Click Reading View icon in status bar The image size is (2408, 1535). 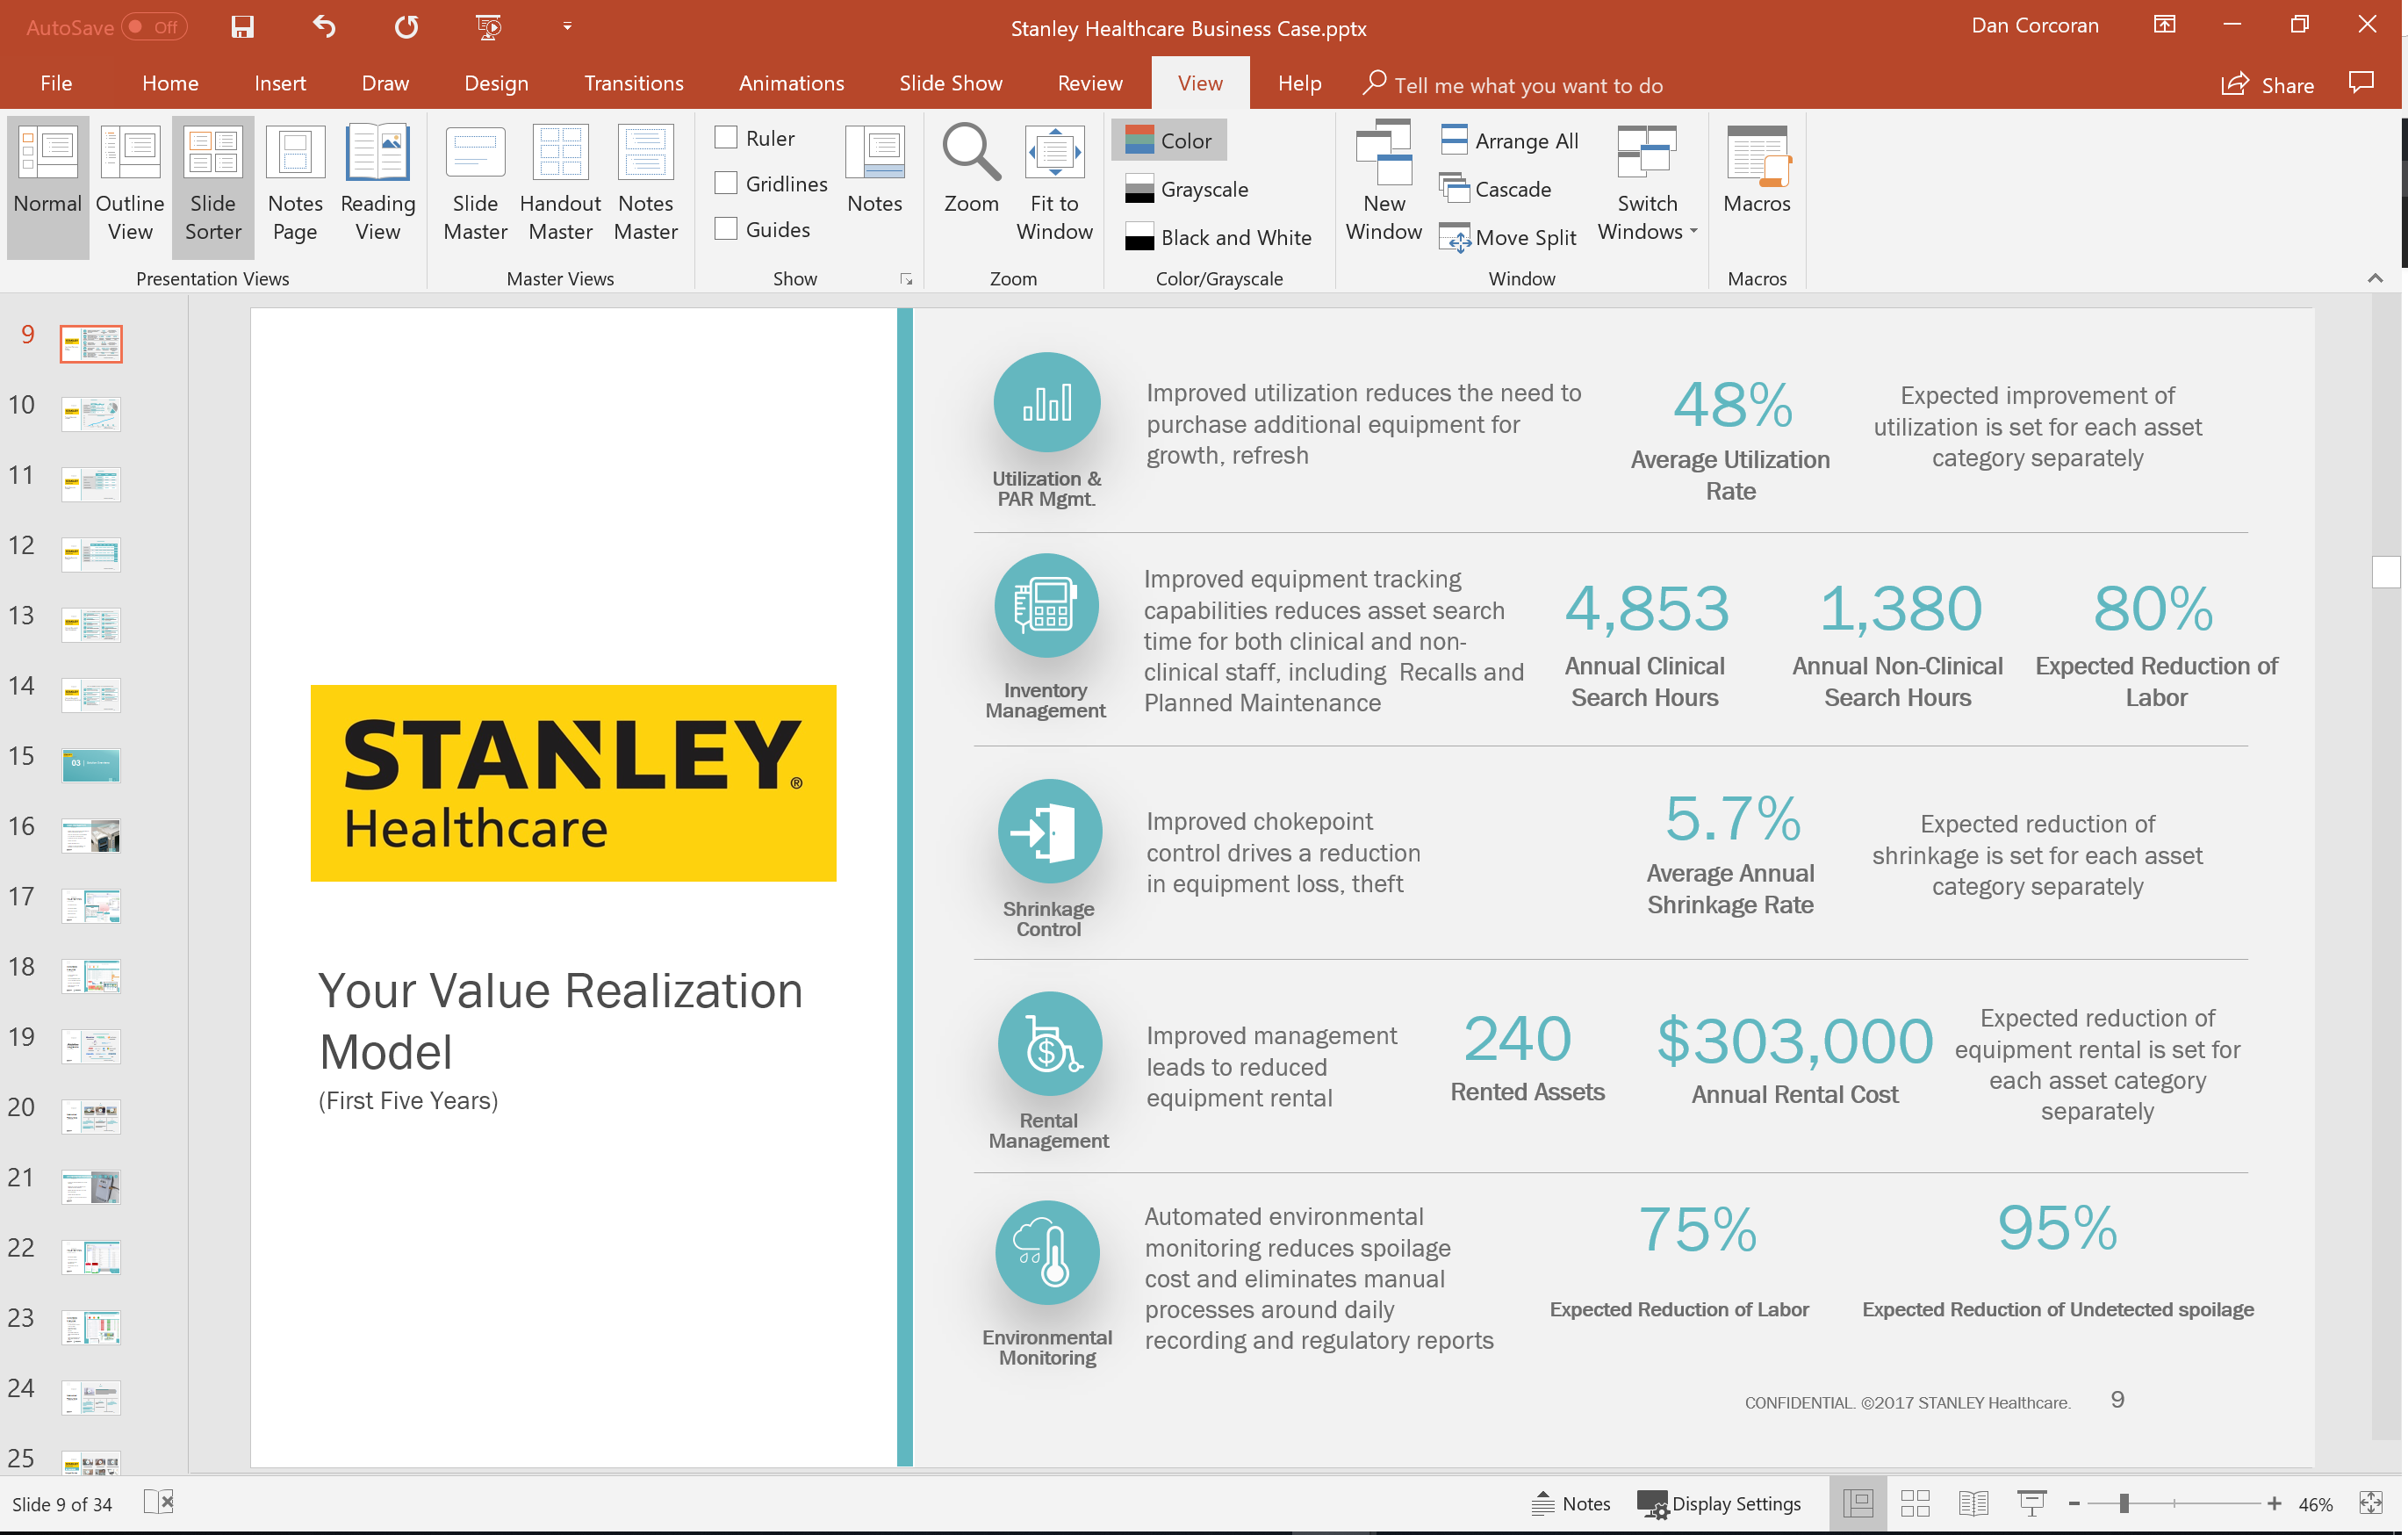[1973, 1503]
